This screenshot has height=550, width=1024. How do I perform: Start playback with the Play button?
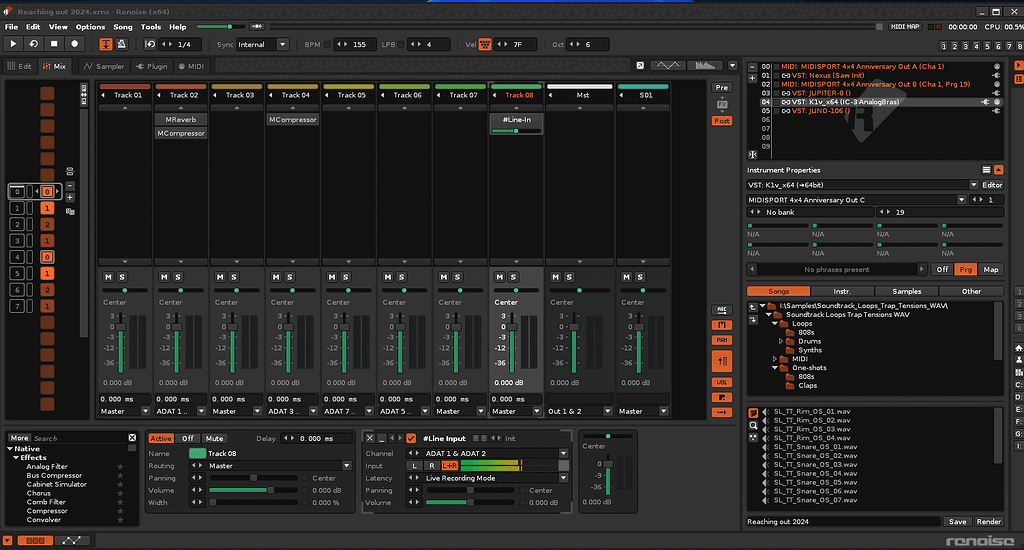(13, 44)
